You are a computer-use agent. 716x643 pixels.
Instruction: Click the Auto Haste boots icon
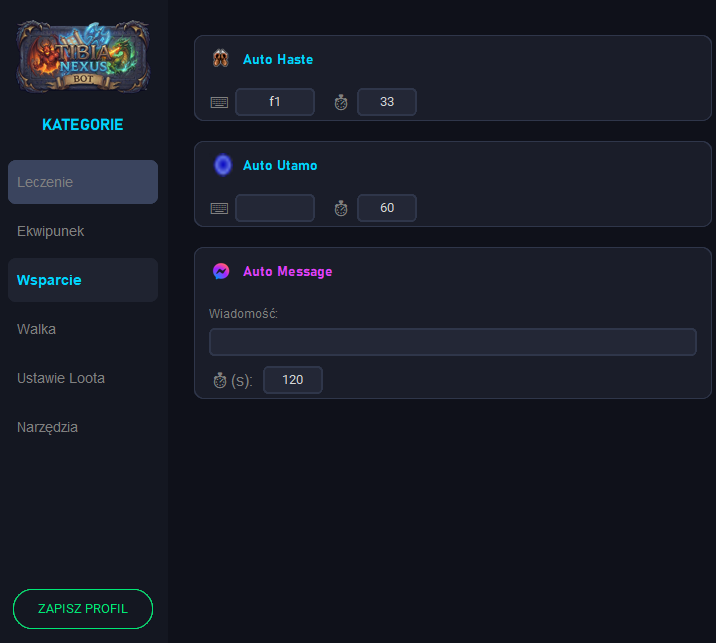click(x=221, y=59)
